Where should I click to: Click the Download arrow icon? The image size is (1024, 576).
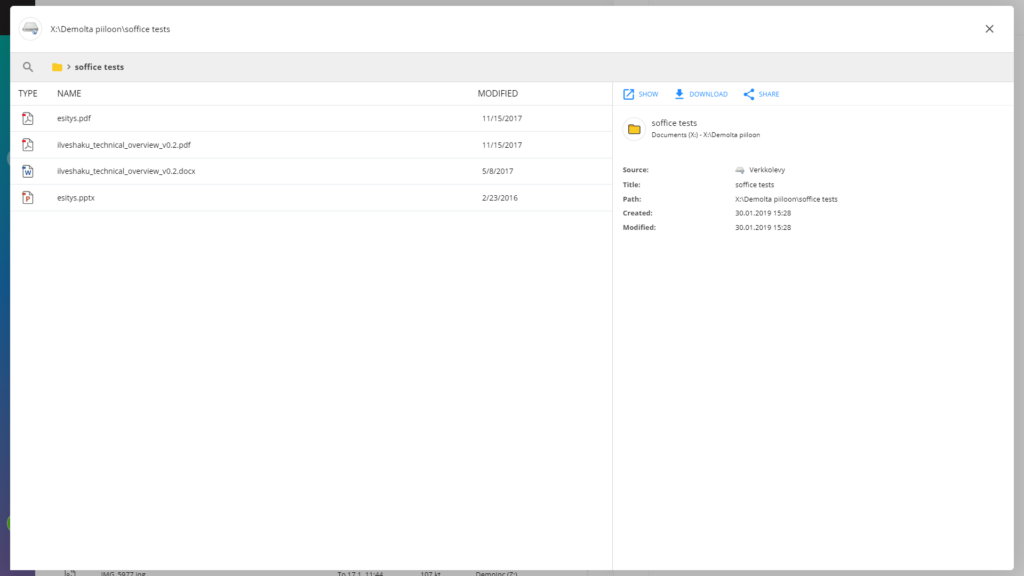[679, 94]
